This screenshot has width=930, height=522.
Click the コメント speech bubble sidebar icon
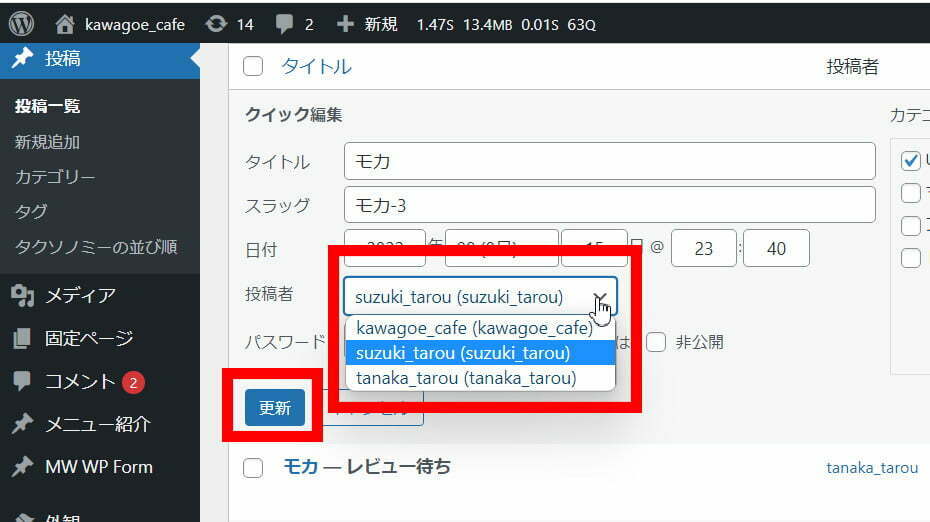22,381
